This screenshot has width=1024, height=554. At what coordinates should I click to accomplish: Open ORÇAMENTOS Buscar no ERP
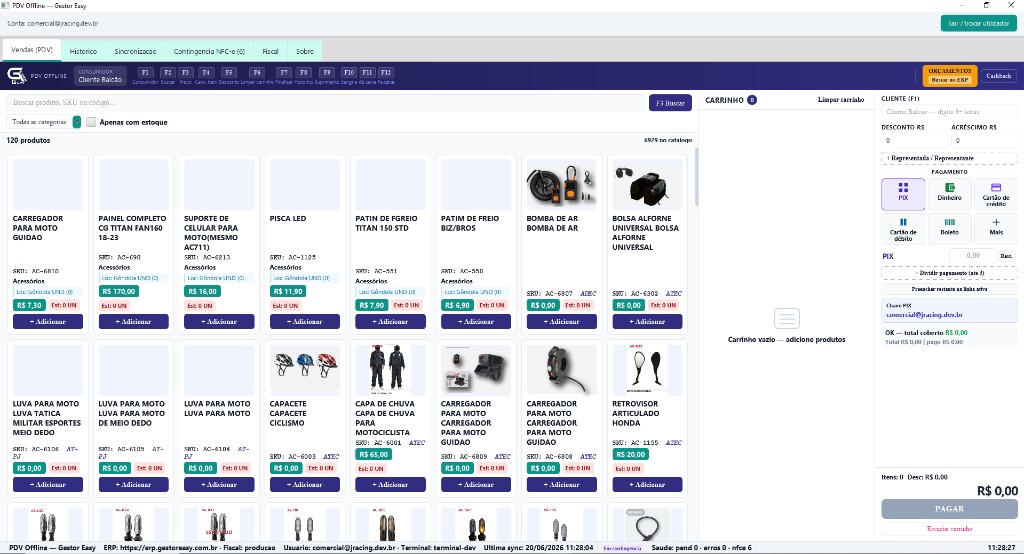tap(950, 76)
